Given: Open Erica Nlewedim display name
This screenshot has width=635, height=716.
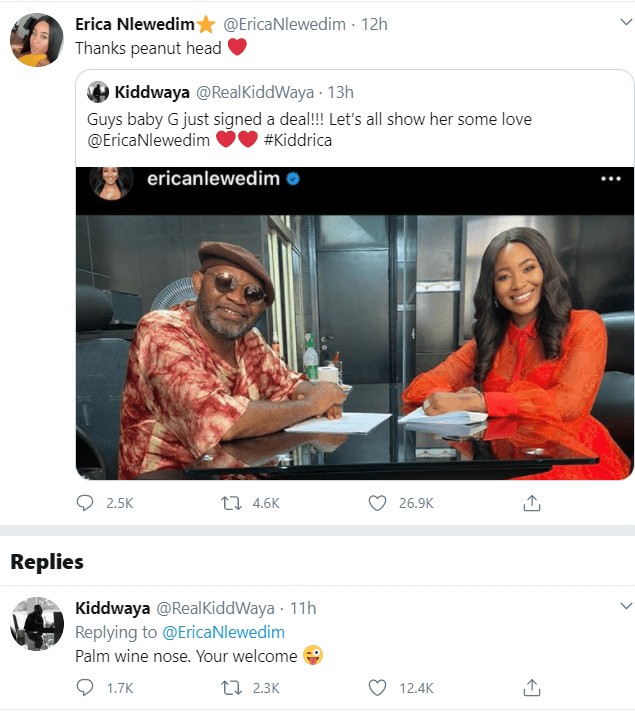Looking at the screenshot, I should (135, 24).
